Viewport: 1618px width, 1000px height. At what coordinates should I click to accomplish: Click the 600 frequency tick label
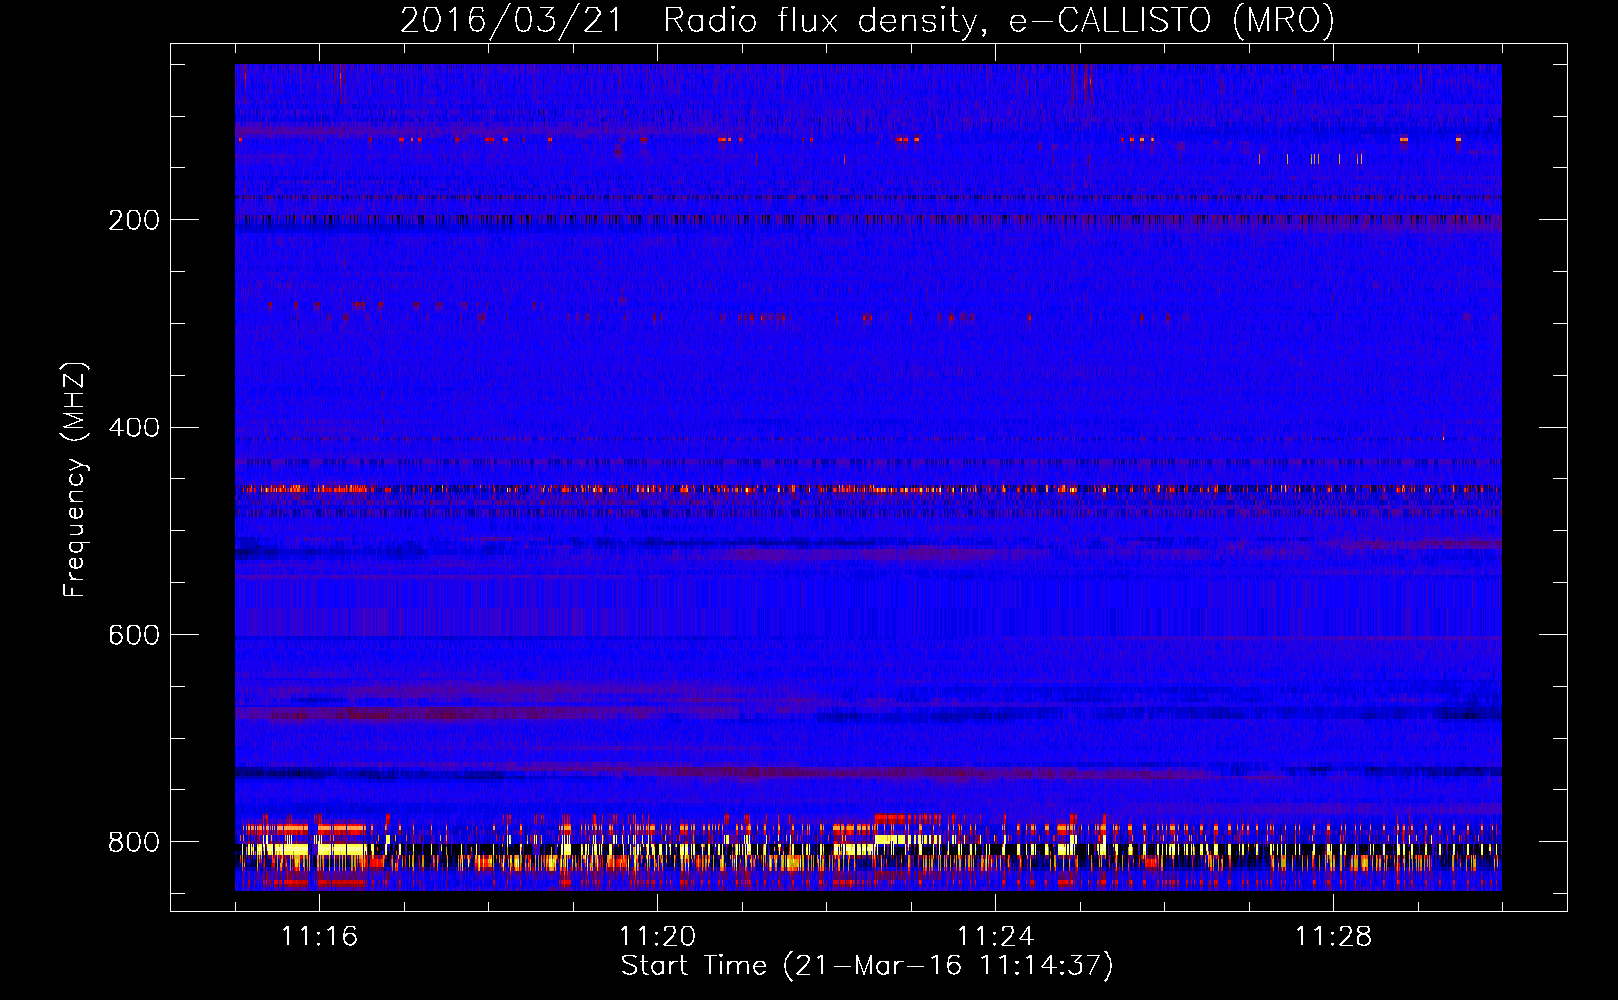(134, 635)
